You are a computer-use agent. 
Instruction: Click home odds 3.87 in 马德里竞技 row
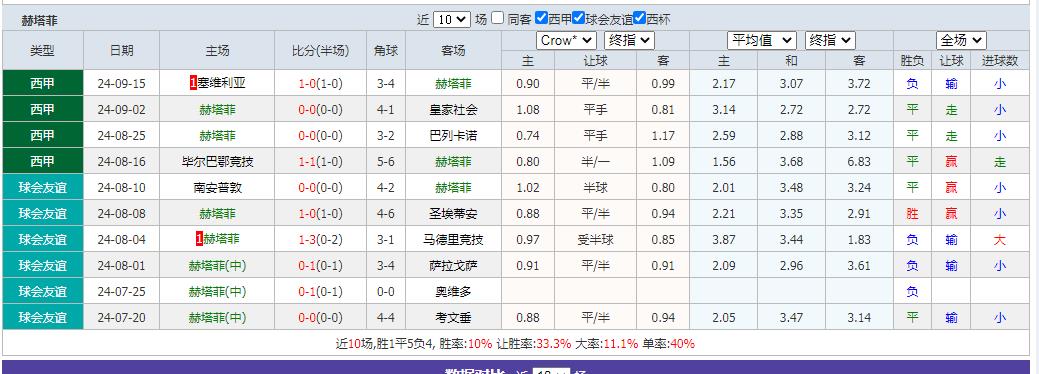point(724,239)
